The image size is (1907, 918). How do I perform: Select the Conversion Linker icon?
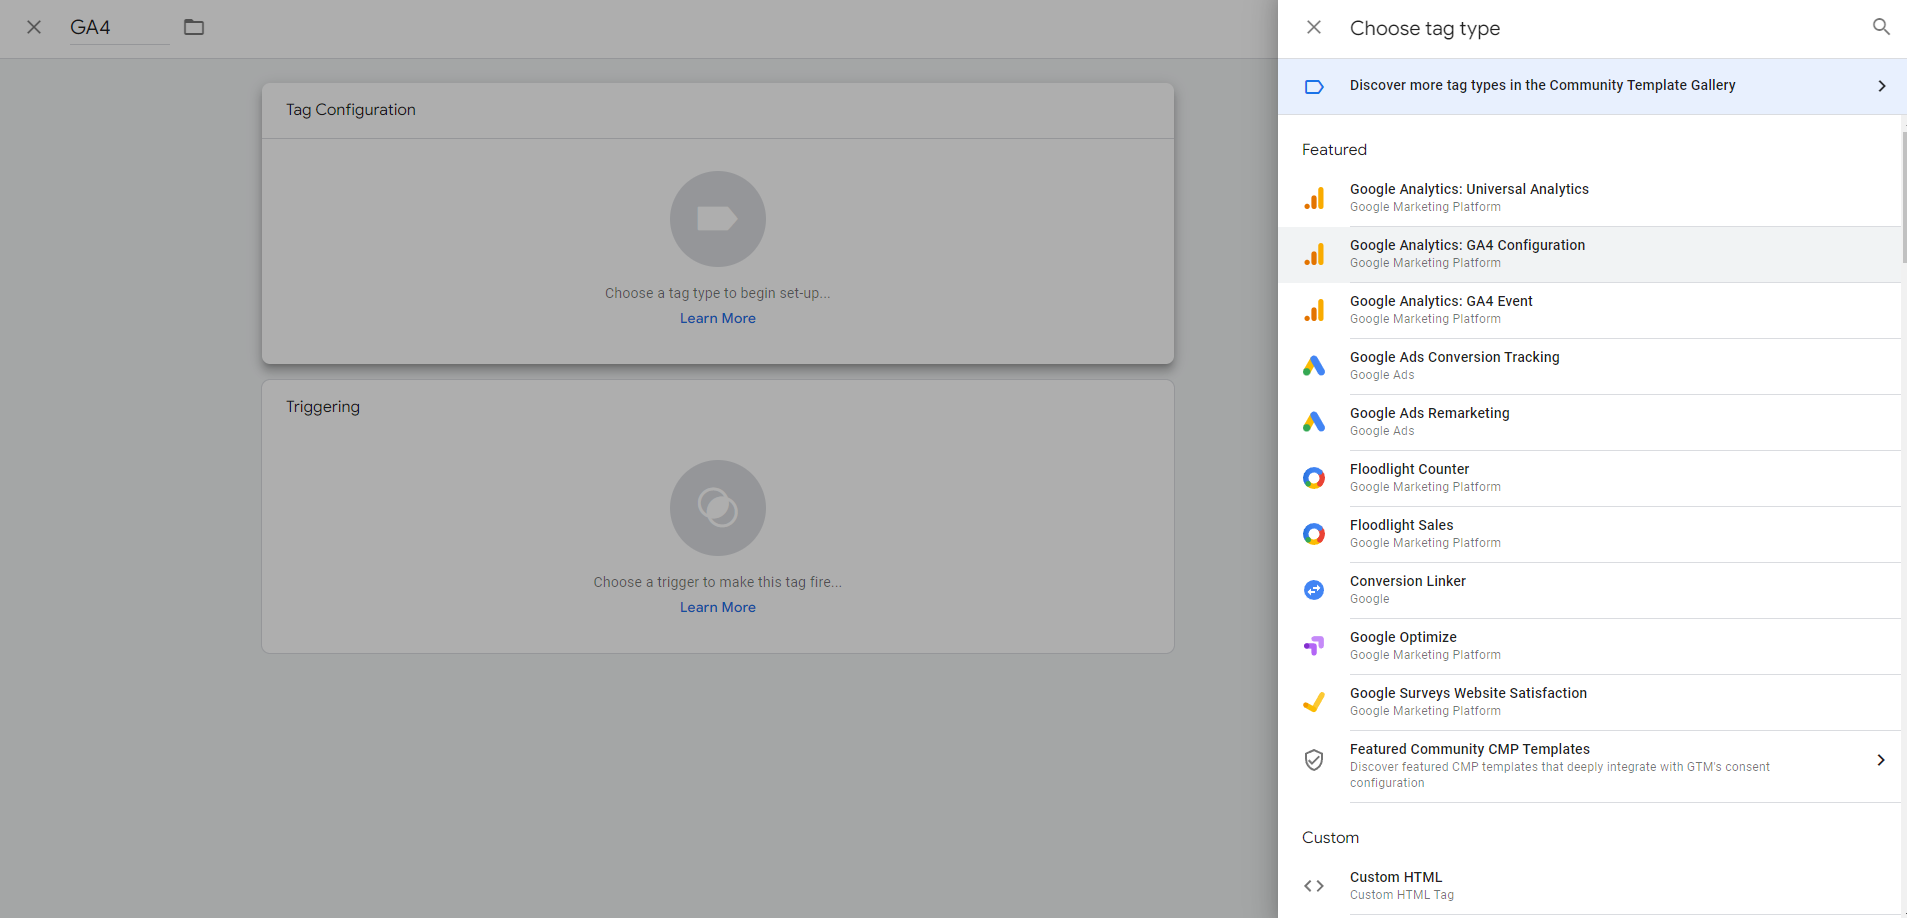point(1314,589)
